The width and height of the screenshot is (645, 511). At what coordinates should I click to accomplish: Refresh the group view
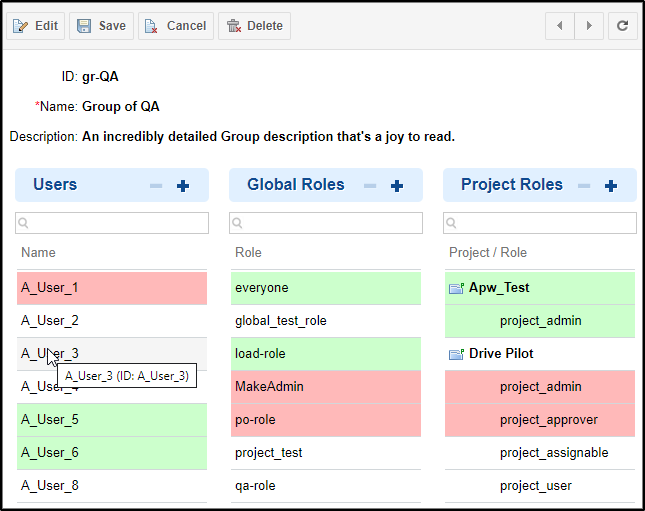click(x=622, y=26)
